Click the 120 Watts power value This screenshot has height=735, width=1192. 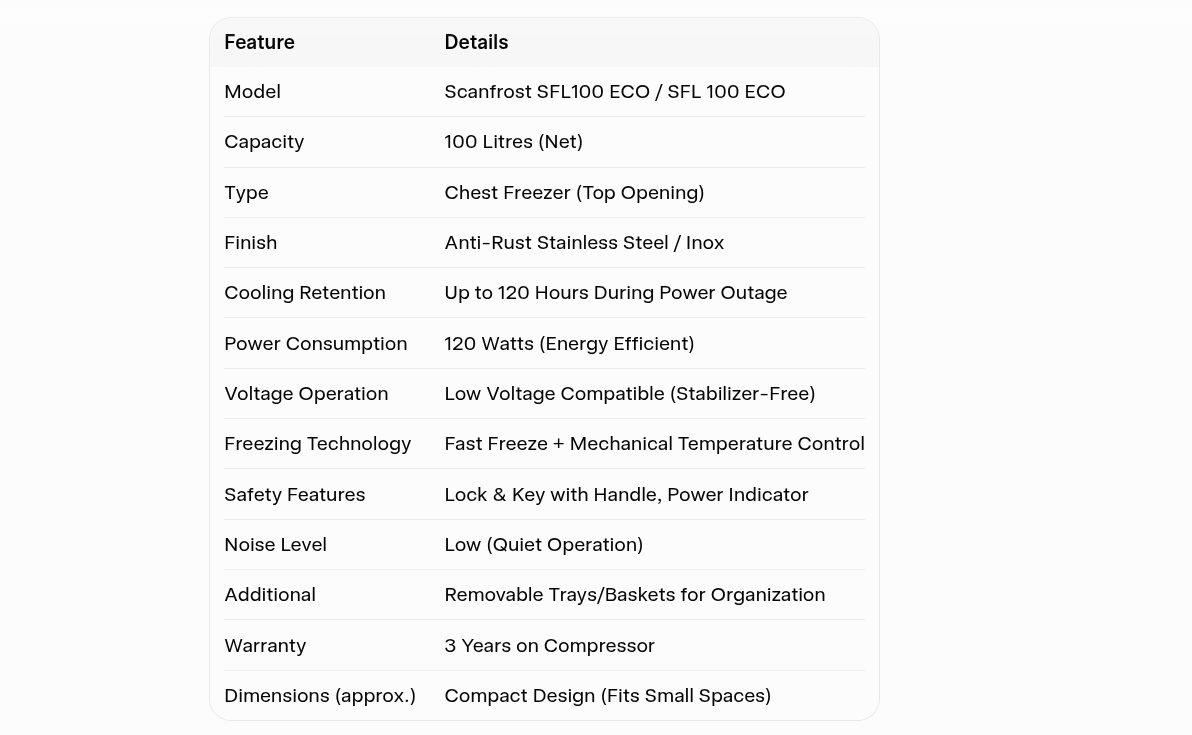click(569, 344)
